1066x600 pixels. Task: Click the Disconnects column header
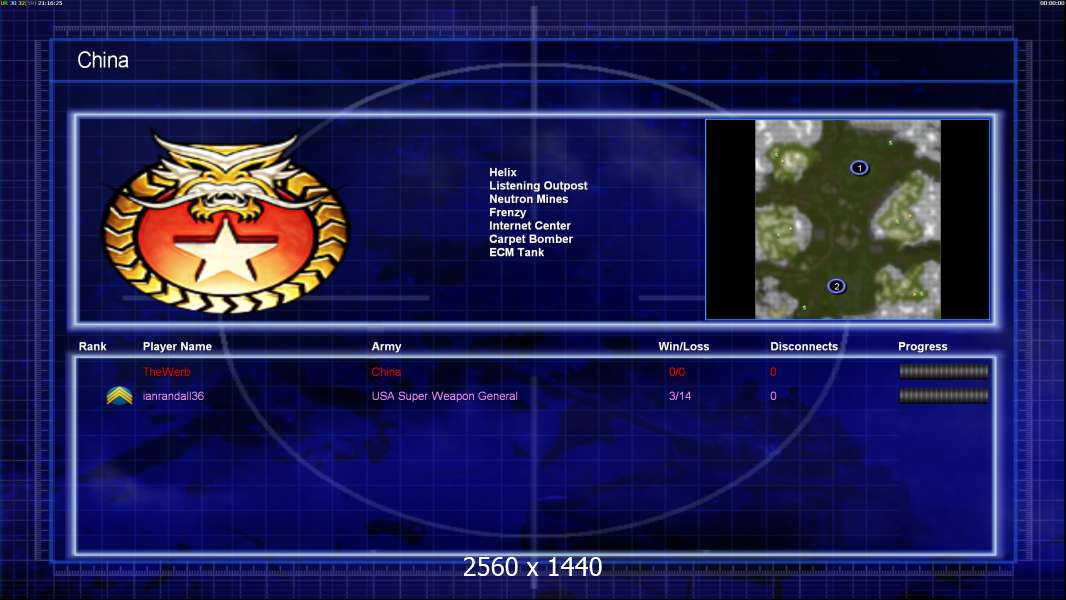(804, 347)
